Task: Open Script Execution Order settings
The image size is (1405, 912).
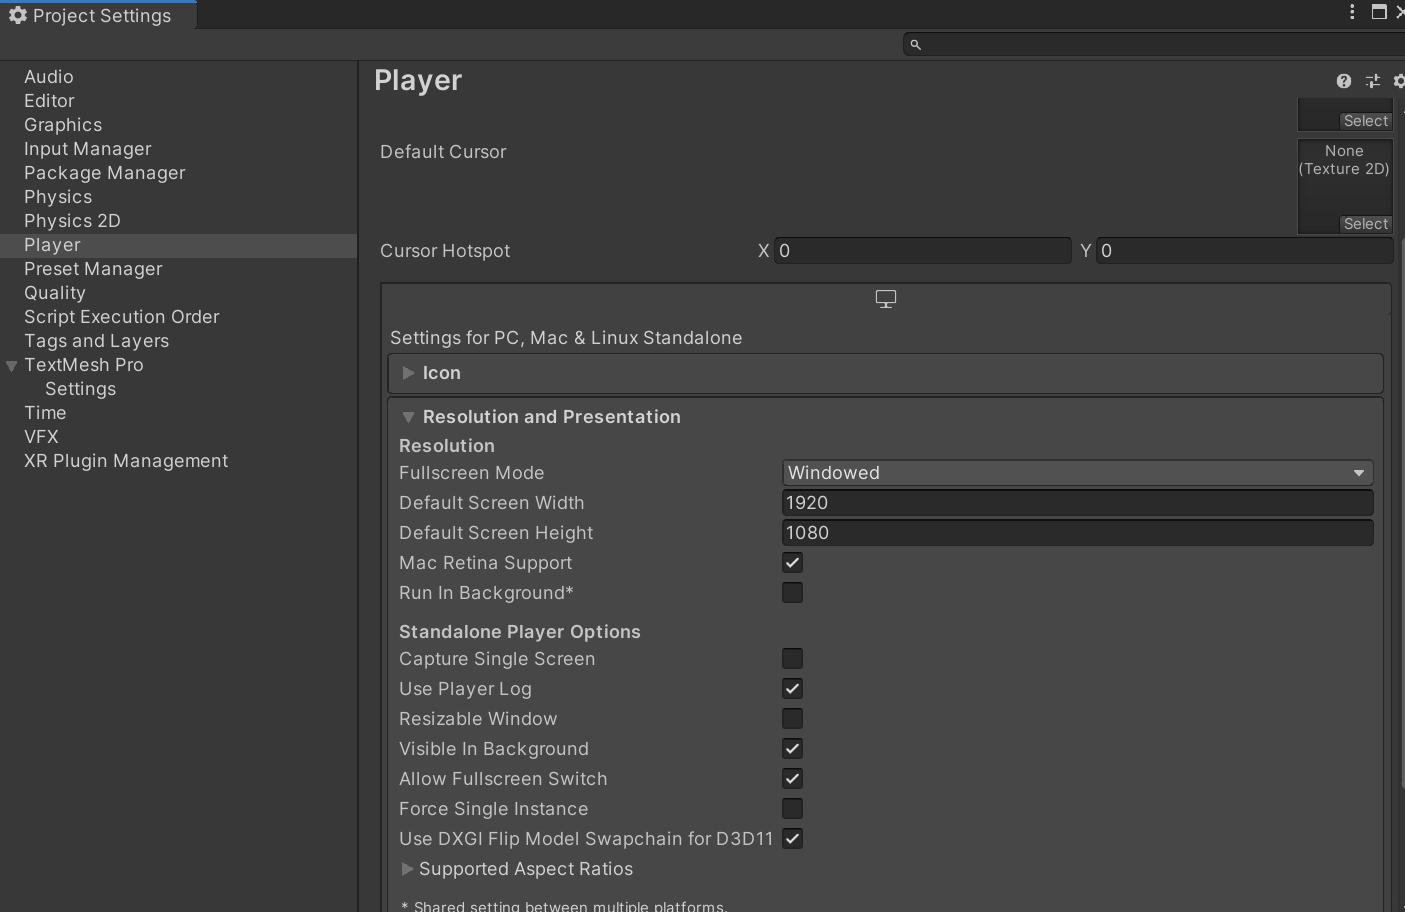Action: click(122, 317)
